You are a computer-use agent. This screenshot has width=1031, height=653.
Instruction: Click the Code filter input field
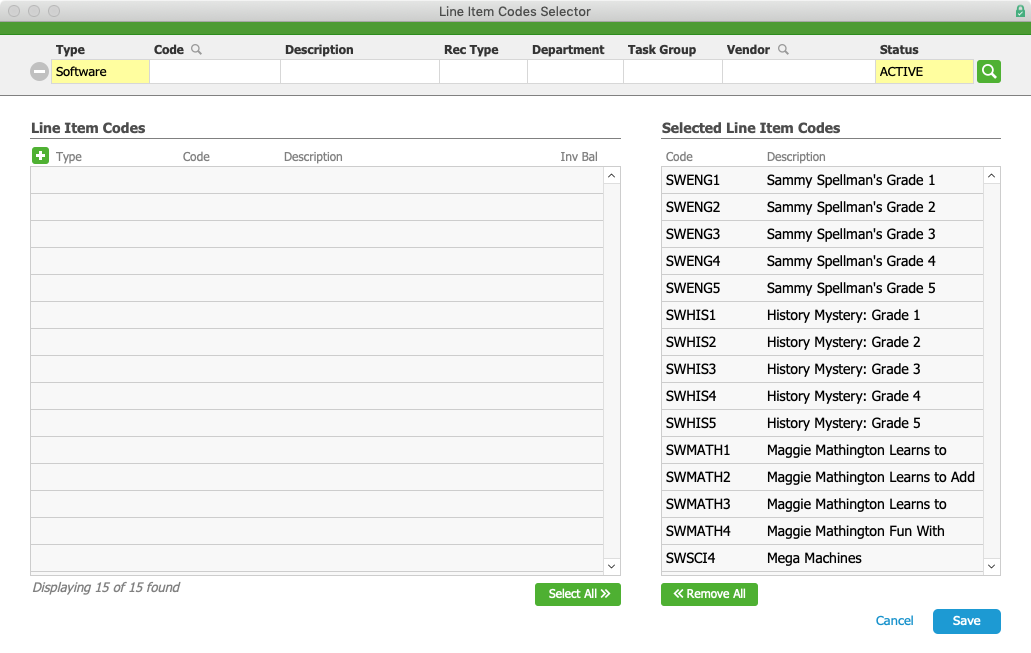click(x=215, y=72)
